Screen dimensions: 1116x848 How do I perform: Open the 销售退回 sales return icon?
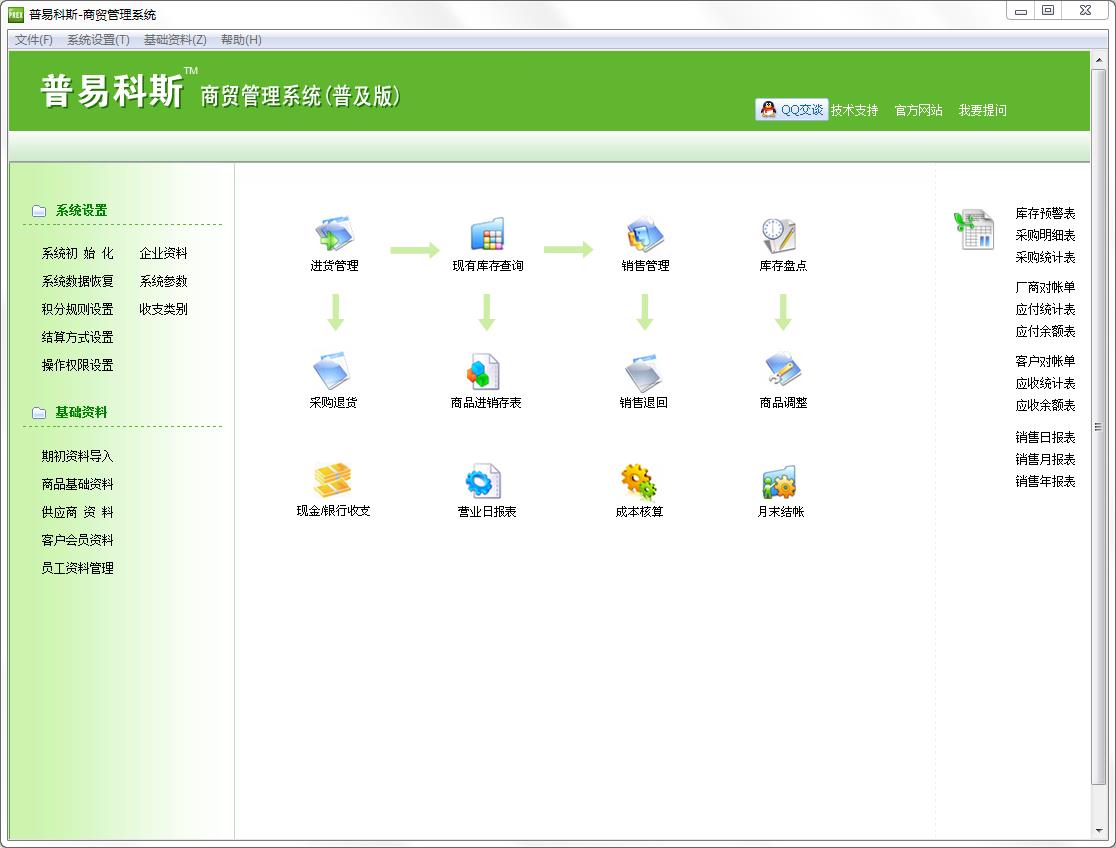(x=643, y=372)
